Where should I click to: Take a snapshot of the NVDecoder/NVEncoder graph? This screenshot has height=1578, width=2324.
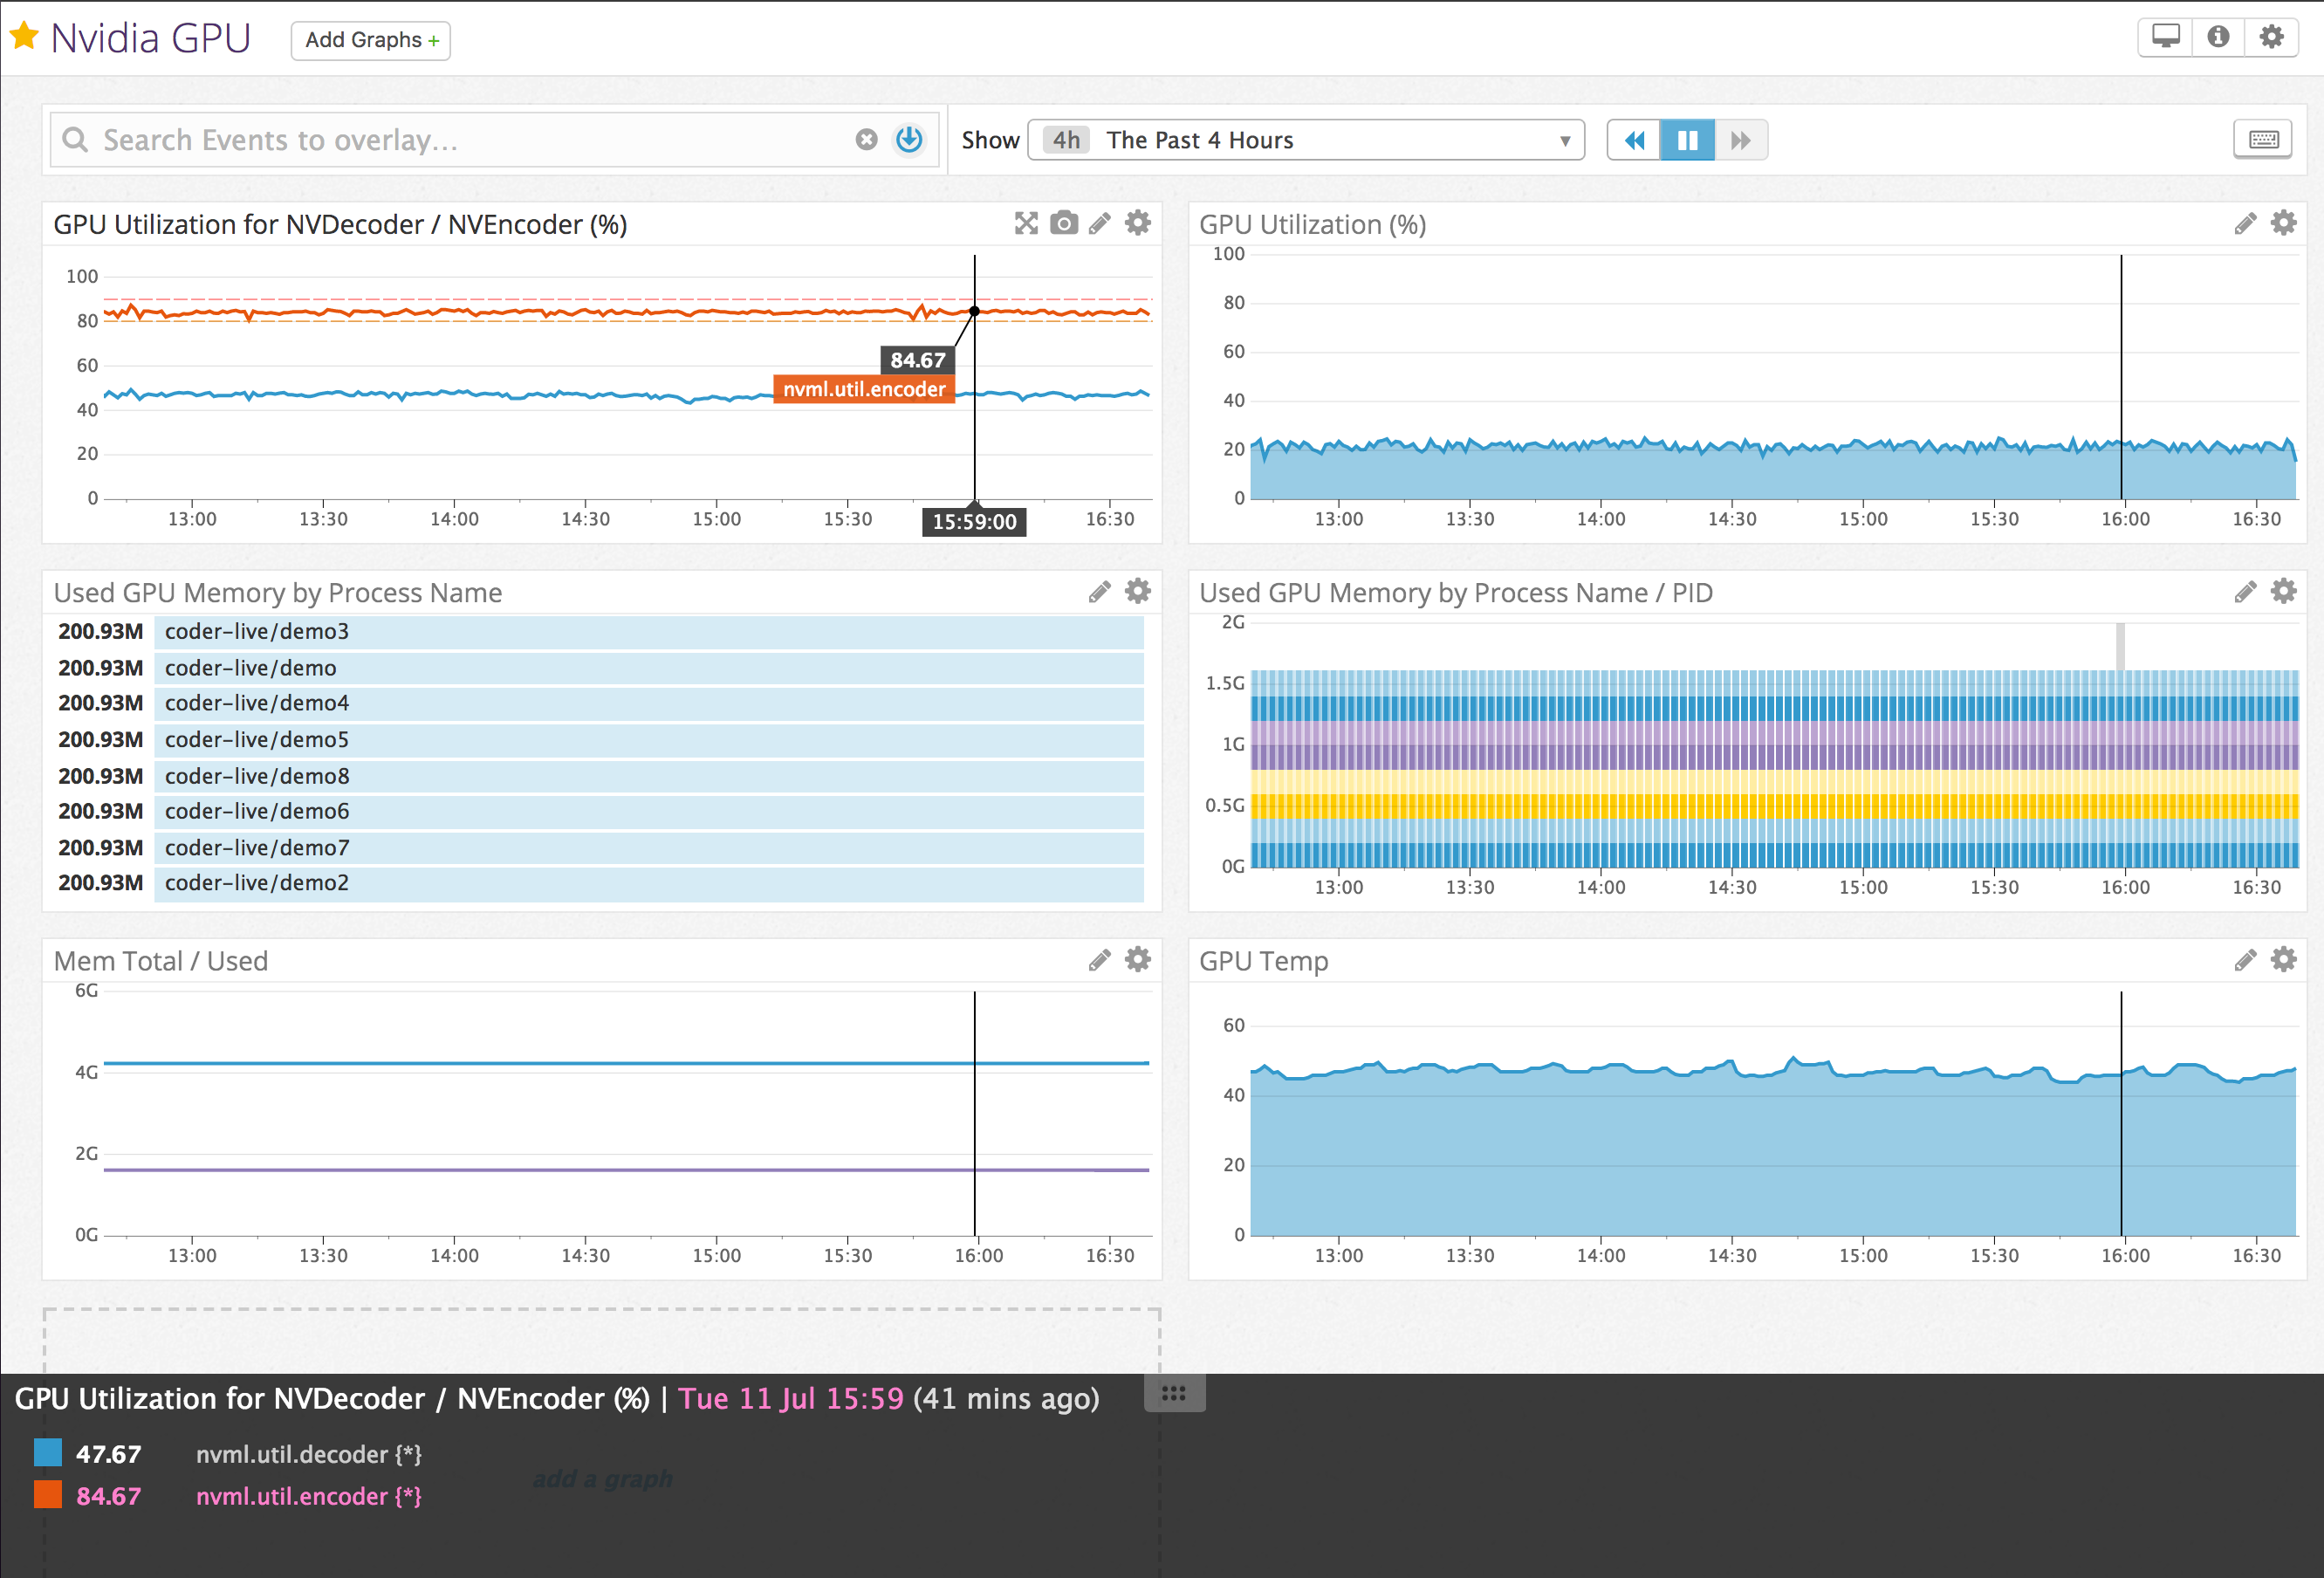[1064, 223]
